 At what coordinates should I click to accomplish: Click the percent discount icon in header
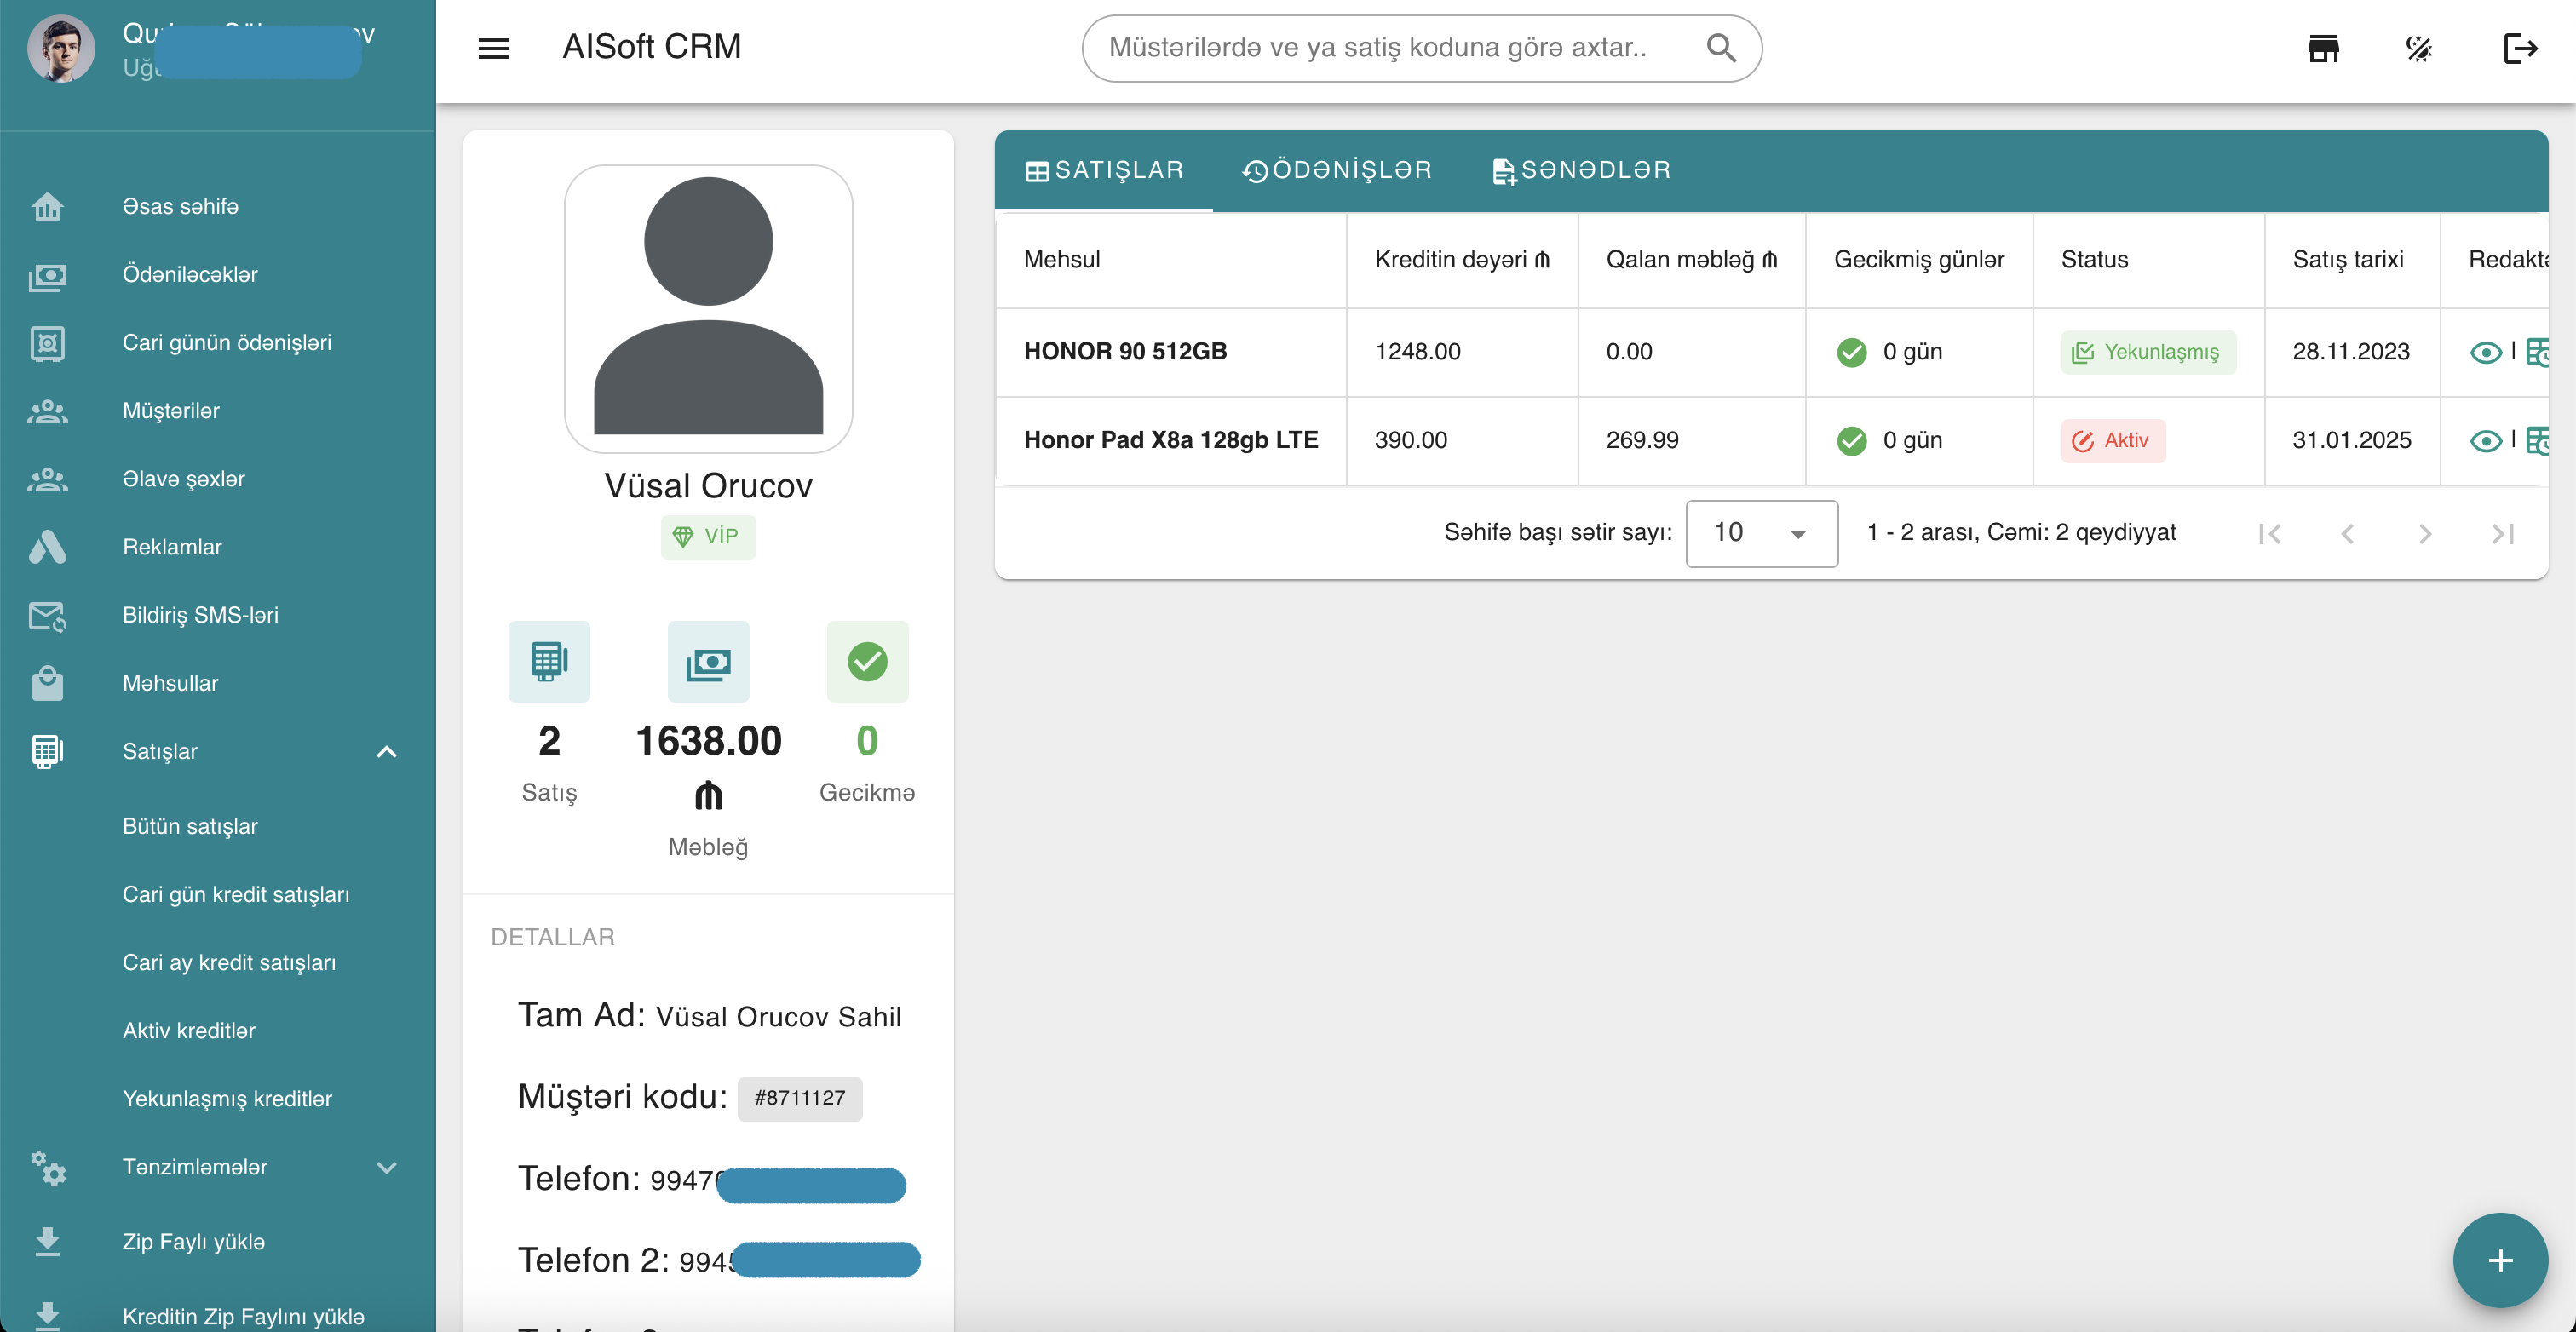[2418, 48]
